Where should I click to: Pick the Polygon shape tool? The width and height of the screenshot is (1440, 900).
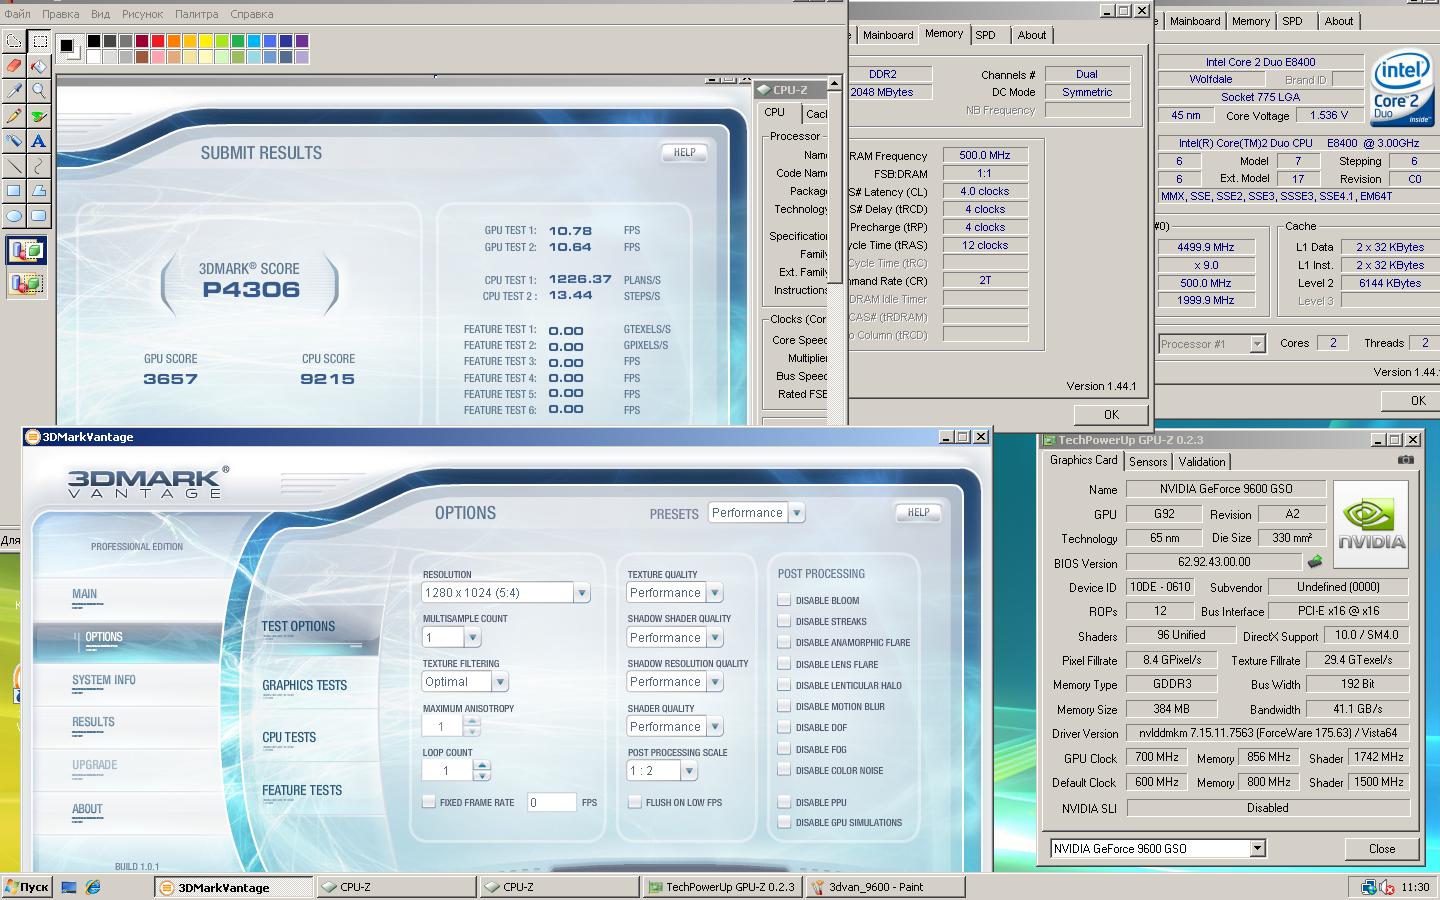tap(39, 191)
